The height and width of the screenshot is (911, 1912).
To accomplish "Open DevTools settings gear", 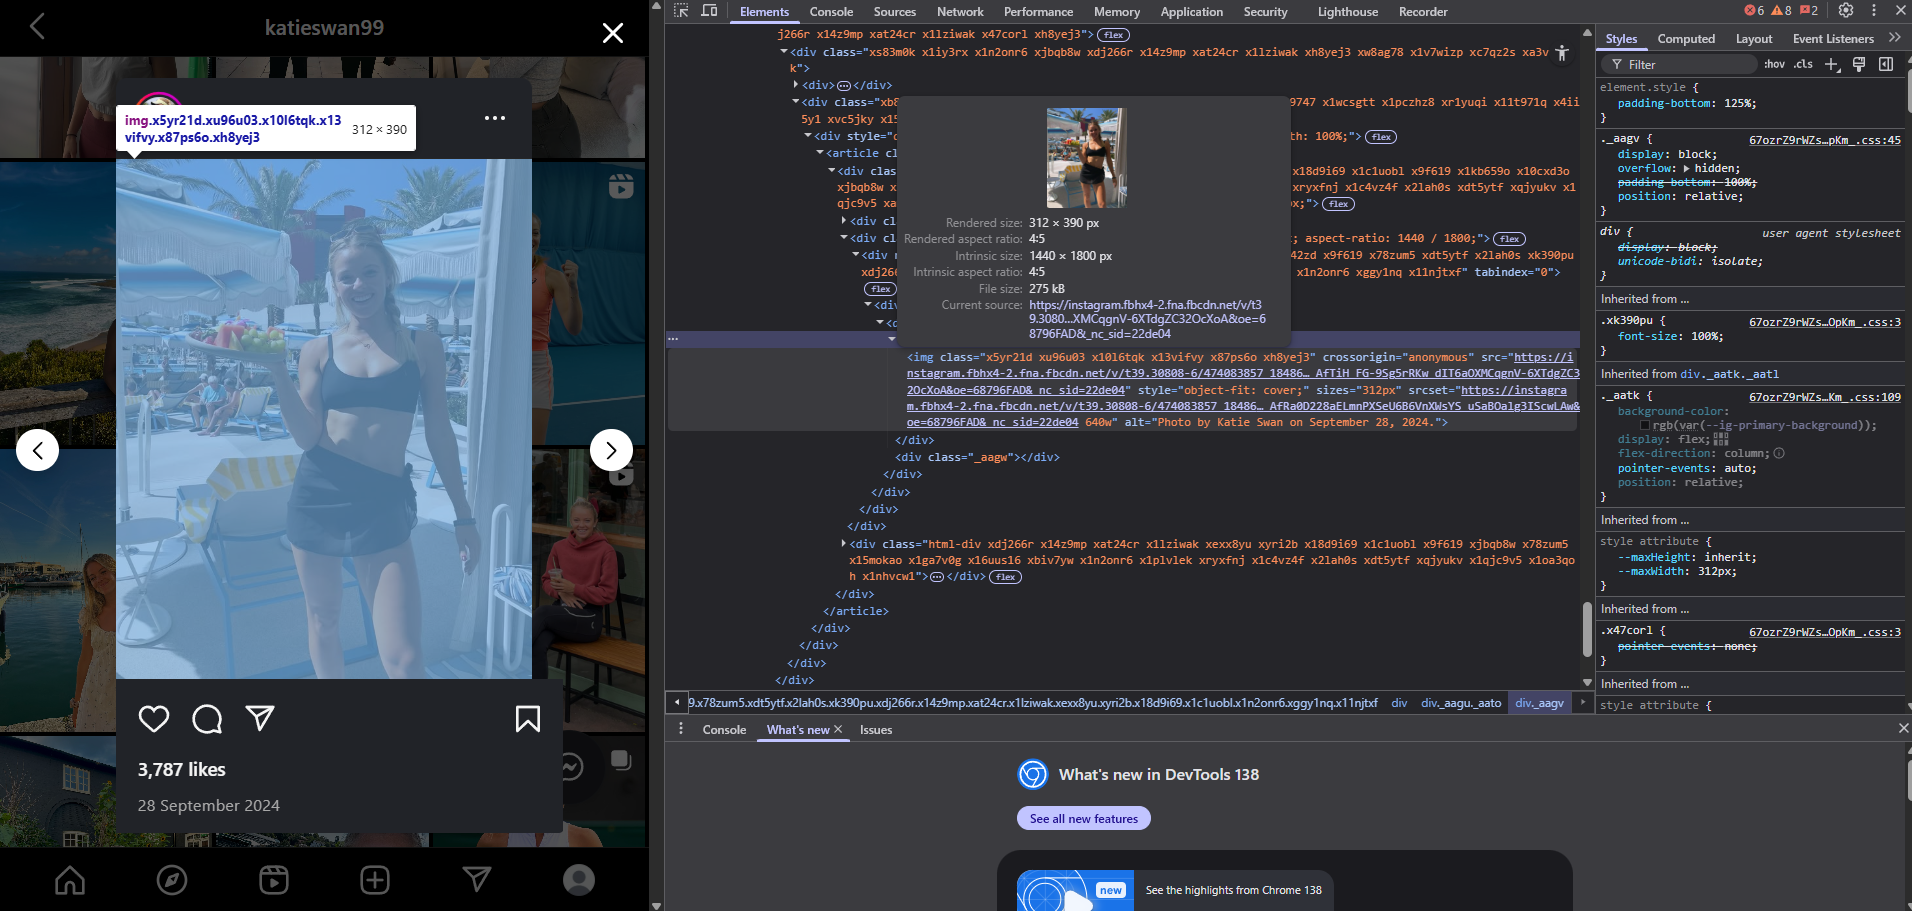I will [x=1846, y=10].
